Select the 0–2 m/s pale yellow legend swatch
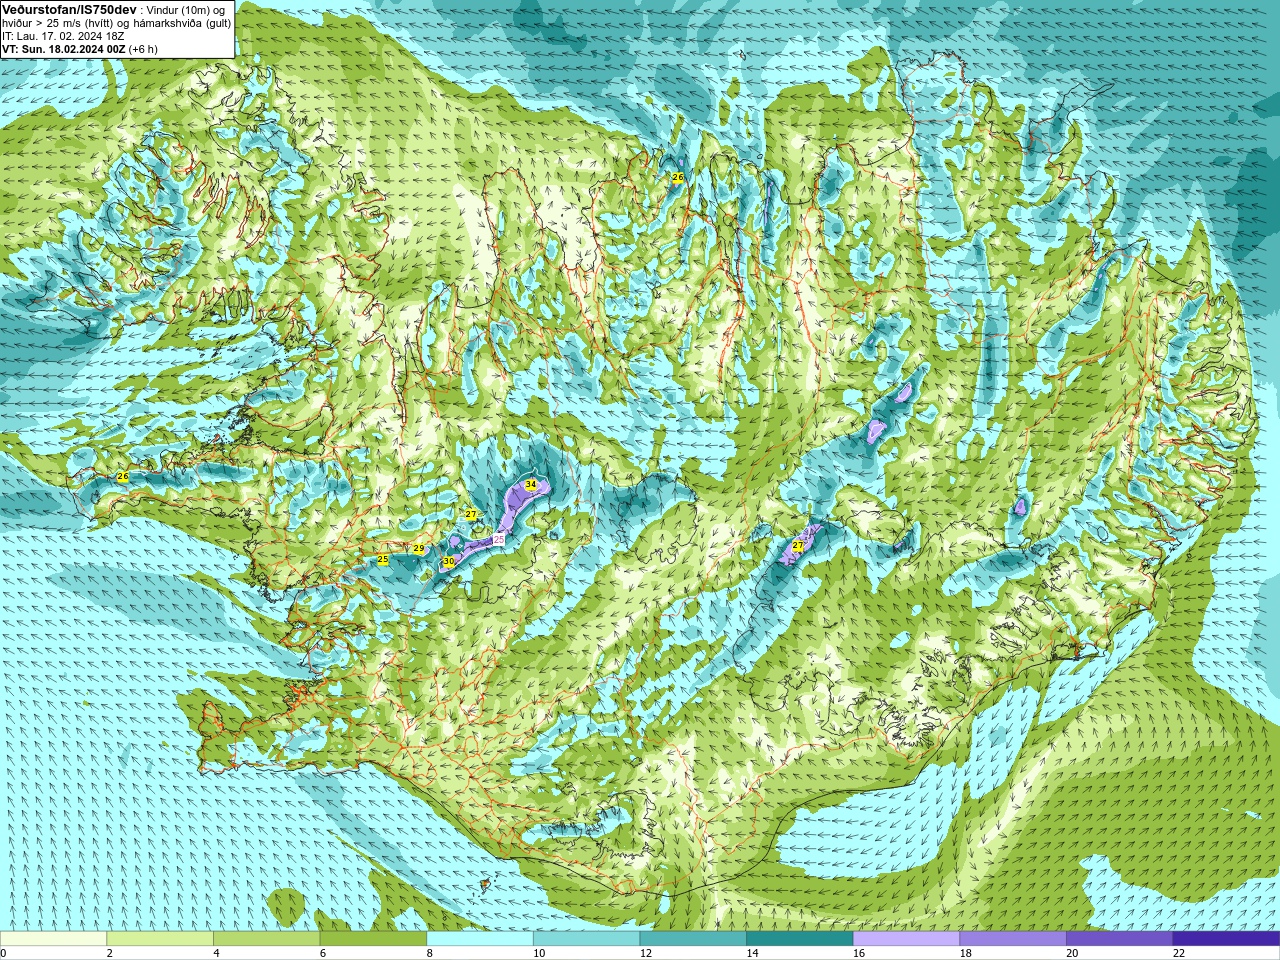1280x960 pixels. click(54, 939)
